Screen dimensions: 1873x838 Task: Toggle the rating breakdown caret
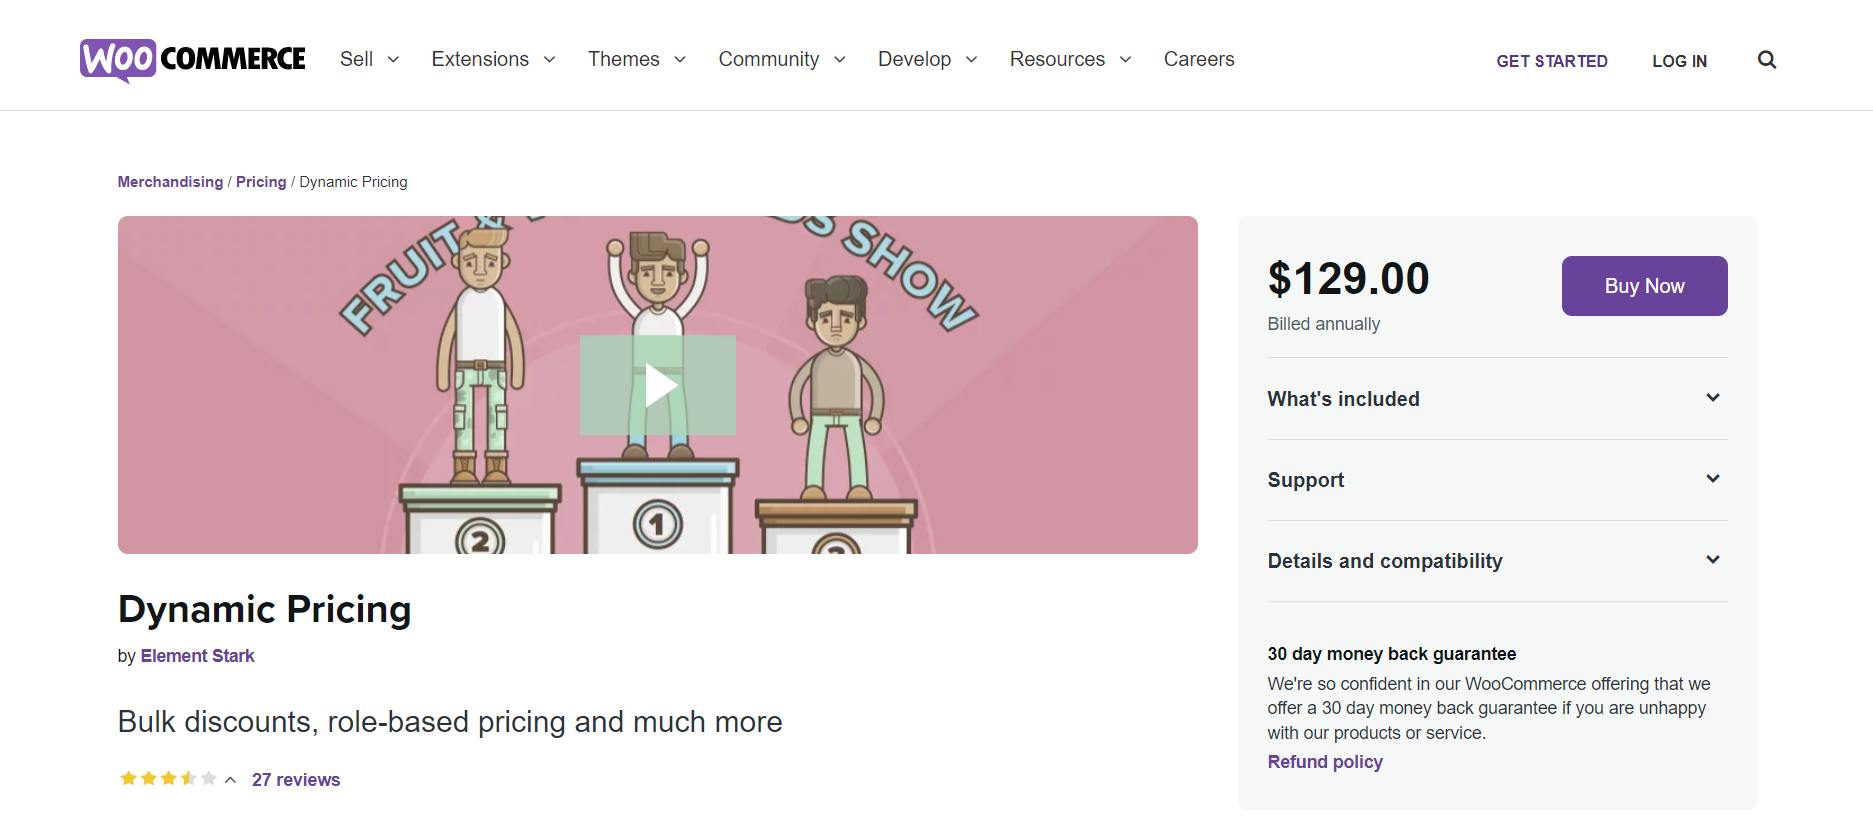click(230, 780)
